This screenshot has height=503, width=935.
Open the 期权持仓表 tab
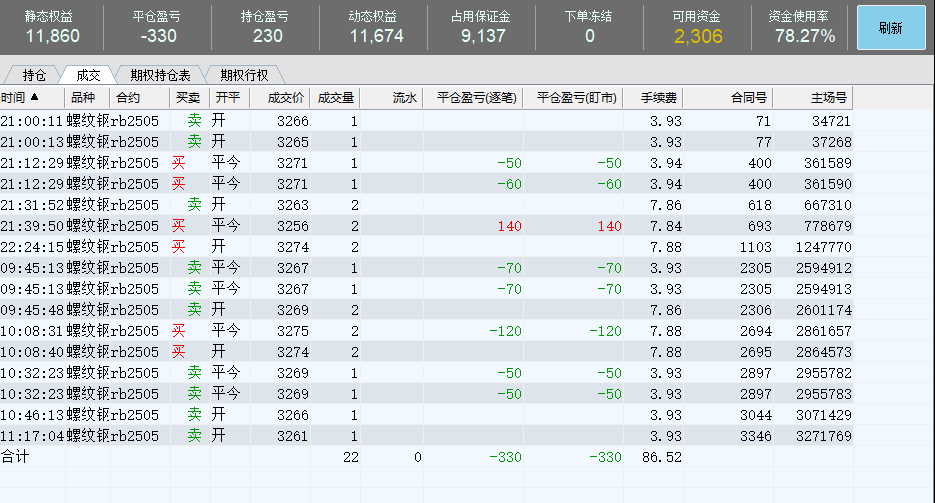point(160,75)
